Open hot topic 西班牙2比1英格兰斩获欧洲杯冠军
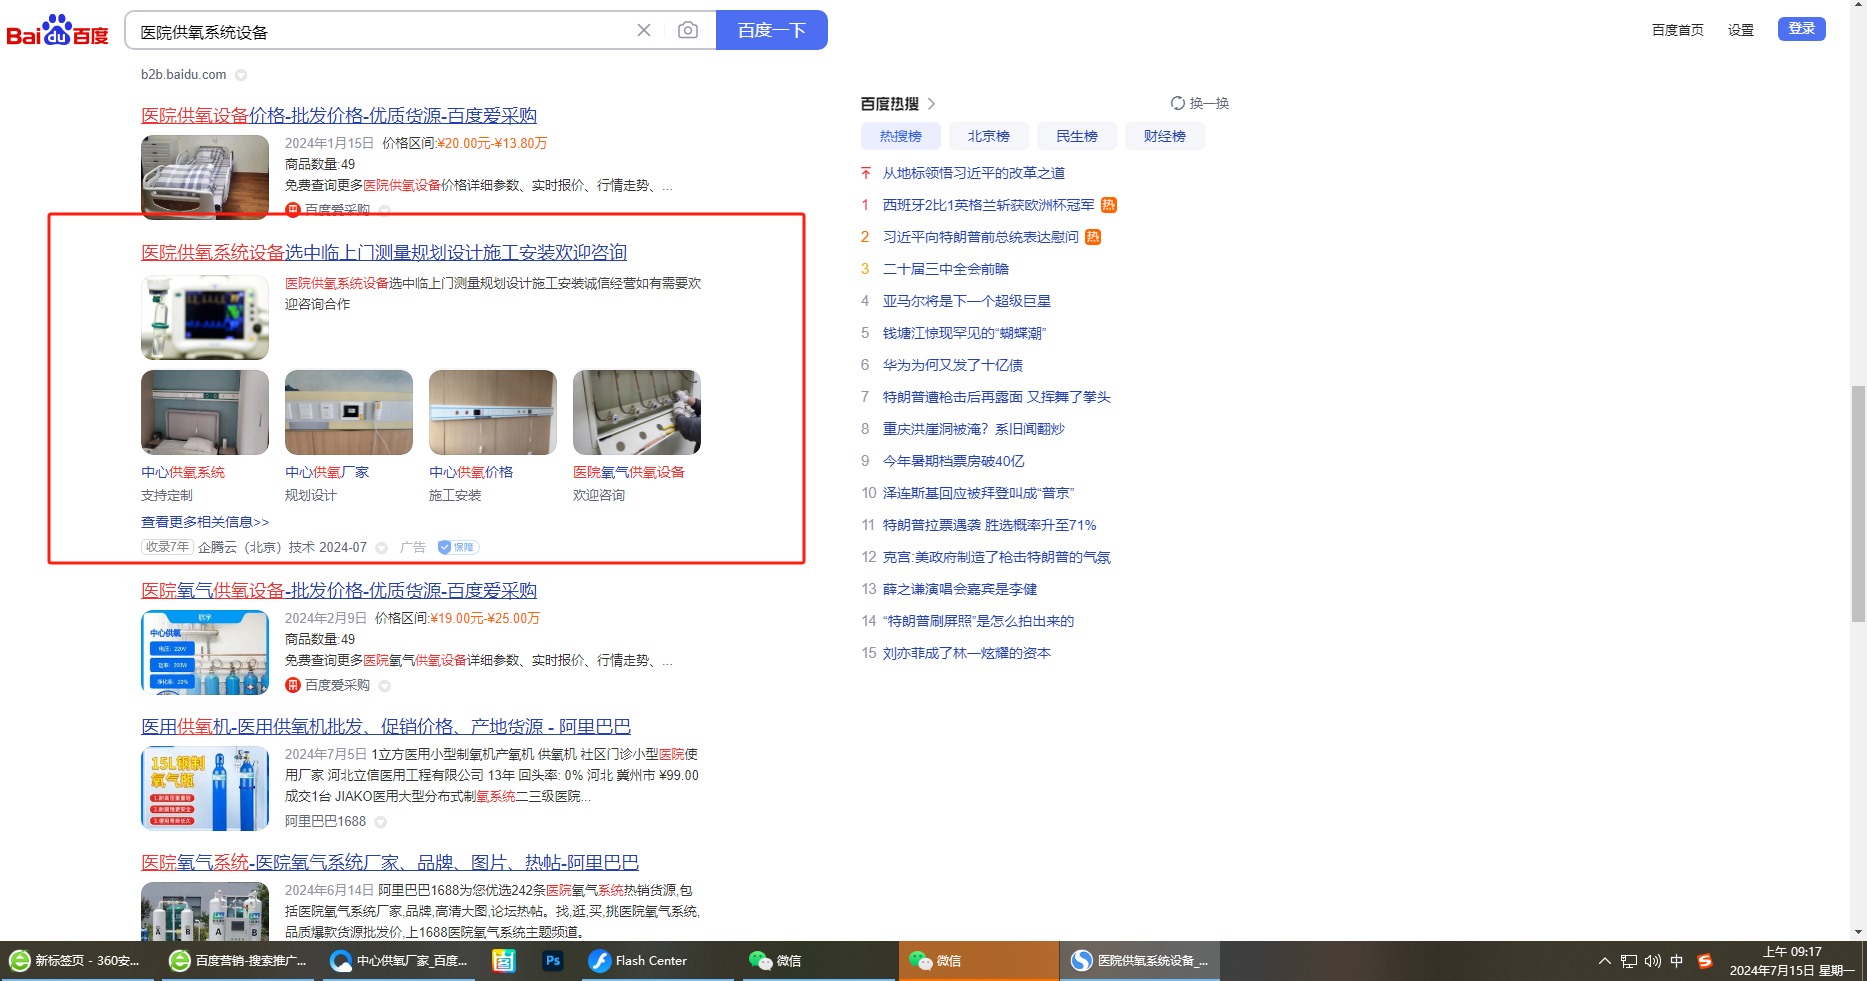Image resolution: width=1867 pixels, height=981 pixels. pyautogui.click(x=989, y=205)
